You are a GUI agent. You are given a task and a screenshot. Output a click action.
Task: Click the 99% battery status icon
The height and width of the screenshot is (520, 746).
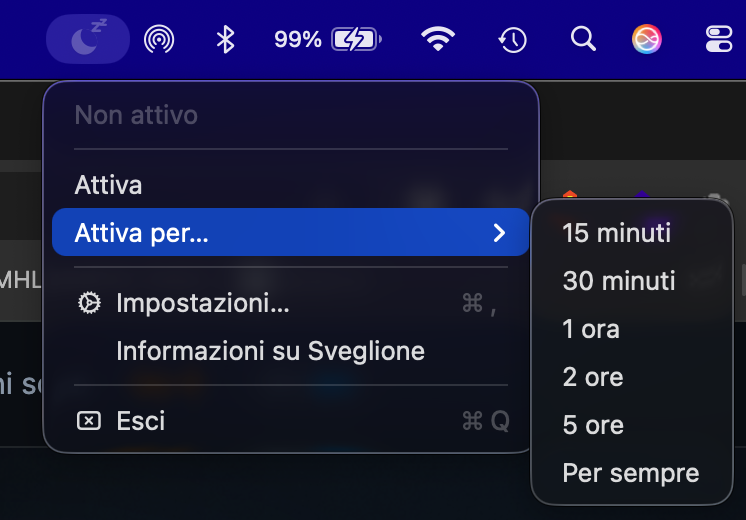[328, 39]
